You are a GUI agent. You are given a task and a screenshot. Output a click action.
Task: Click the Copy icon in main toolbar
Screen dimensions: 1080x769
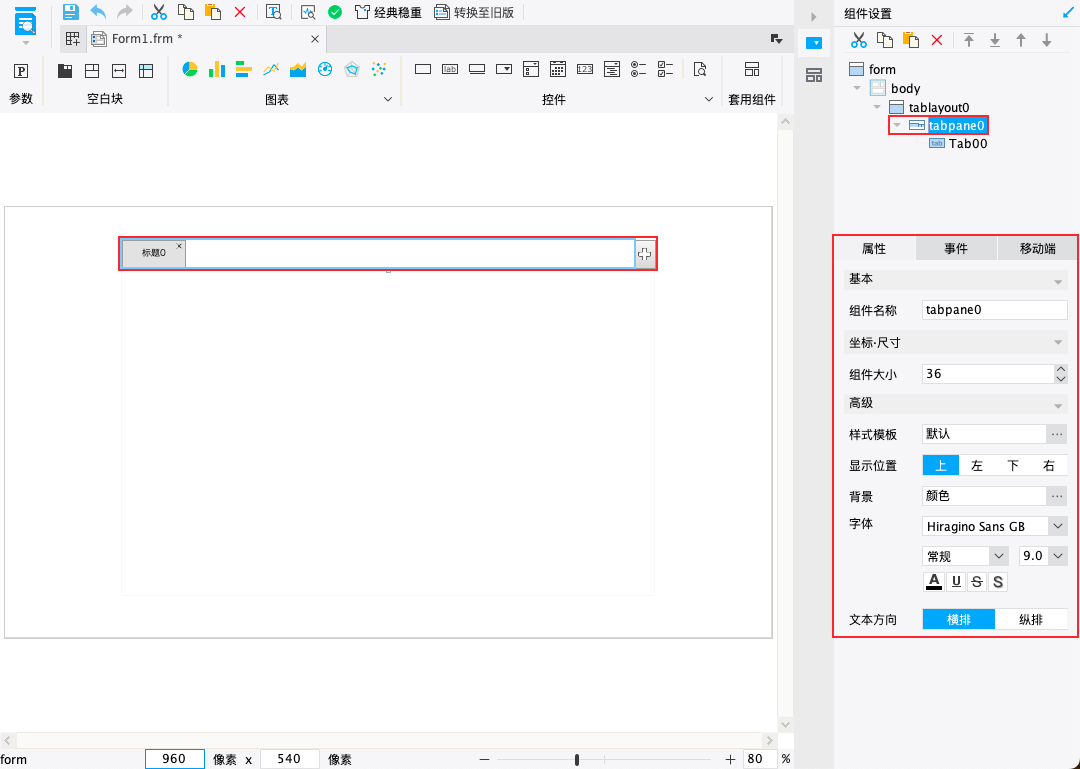[186, 12]
